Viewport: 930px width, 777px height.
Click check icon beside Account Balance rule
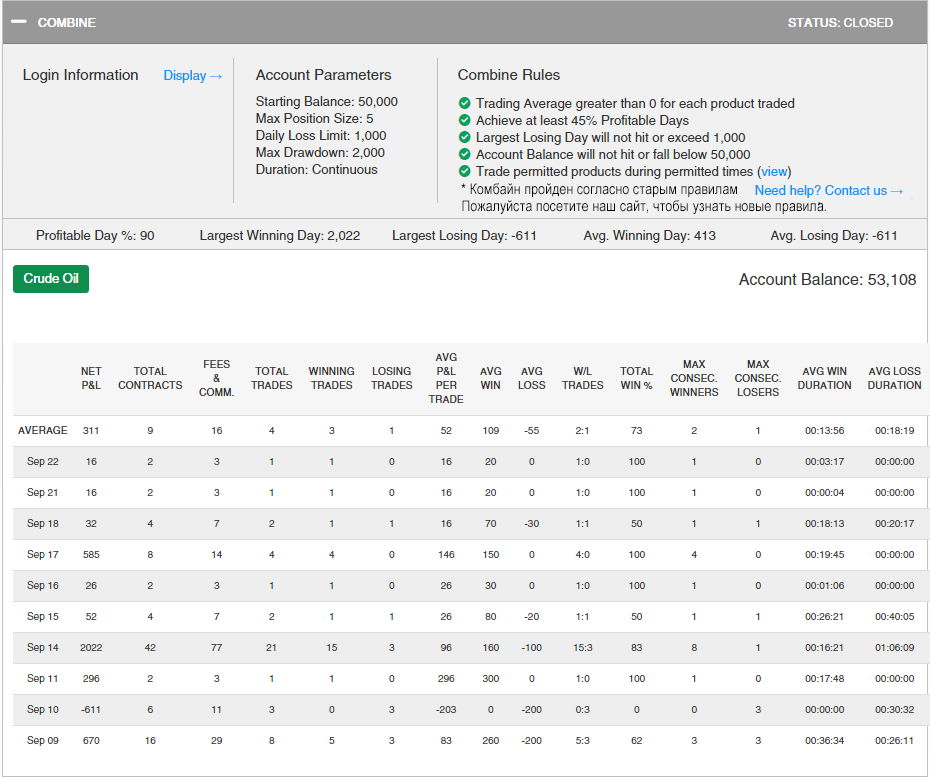coord(465,154)
